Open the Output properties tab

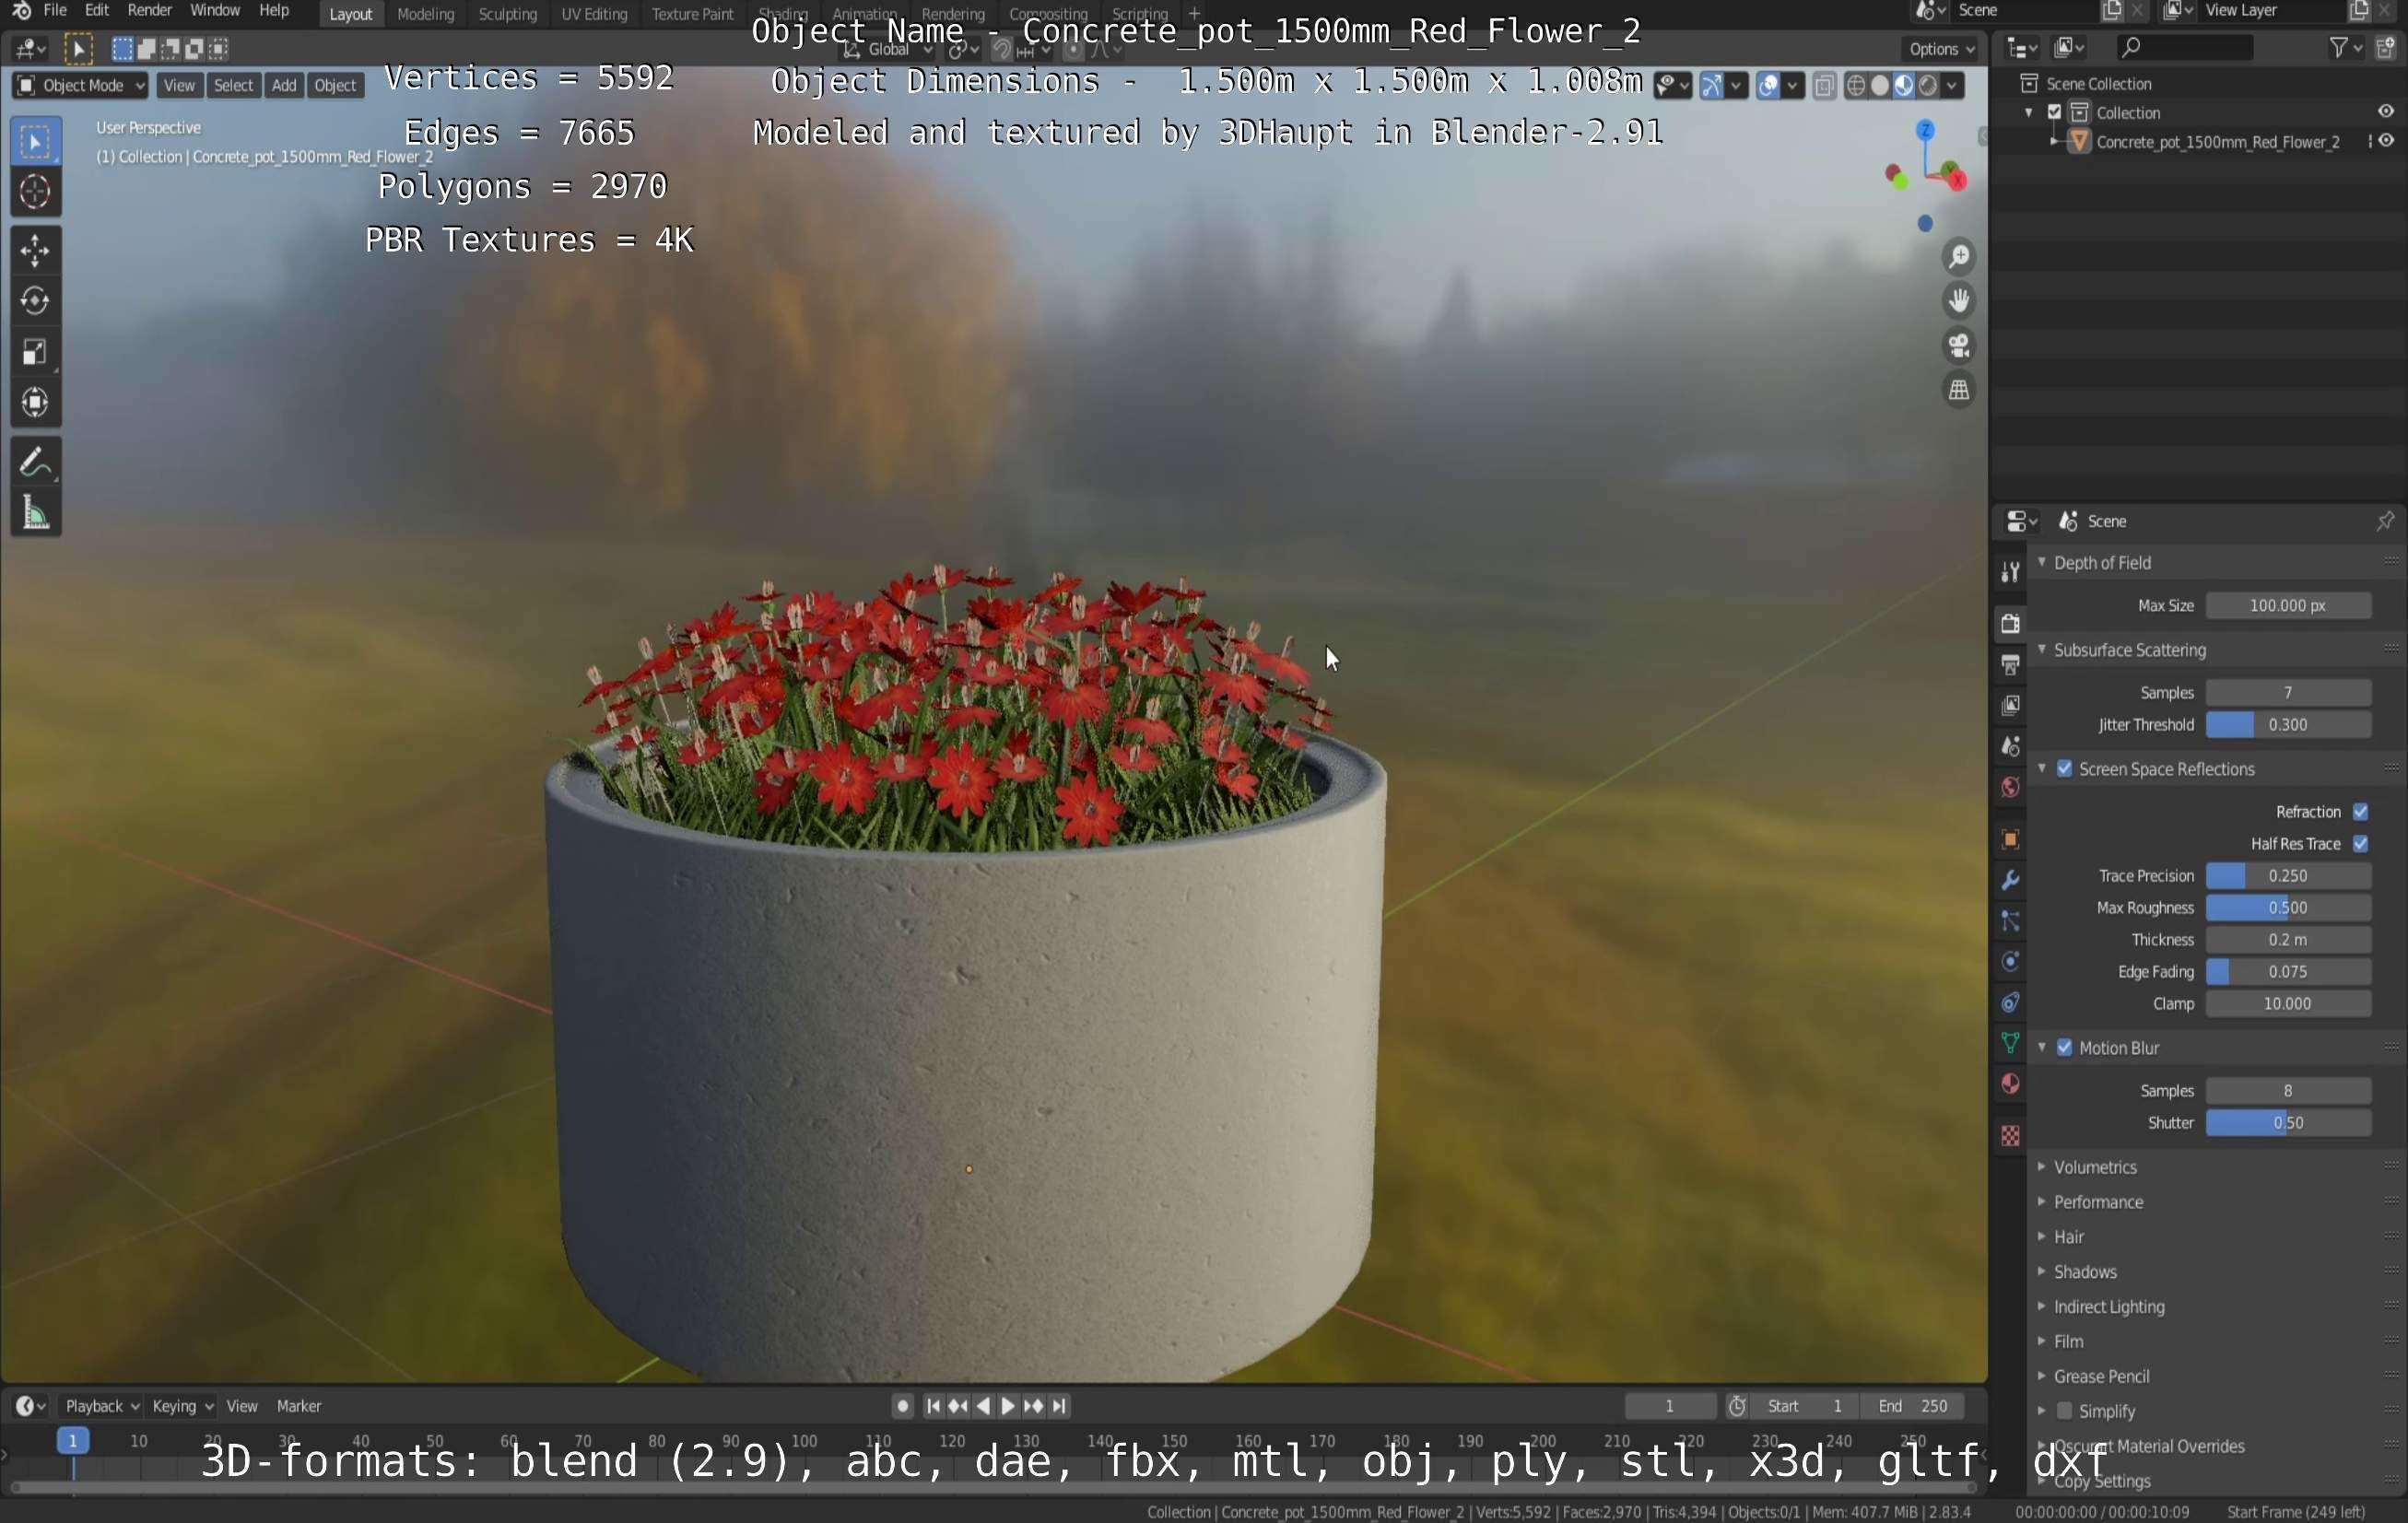[2009, 664]
